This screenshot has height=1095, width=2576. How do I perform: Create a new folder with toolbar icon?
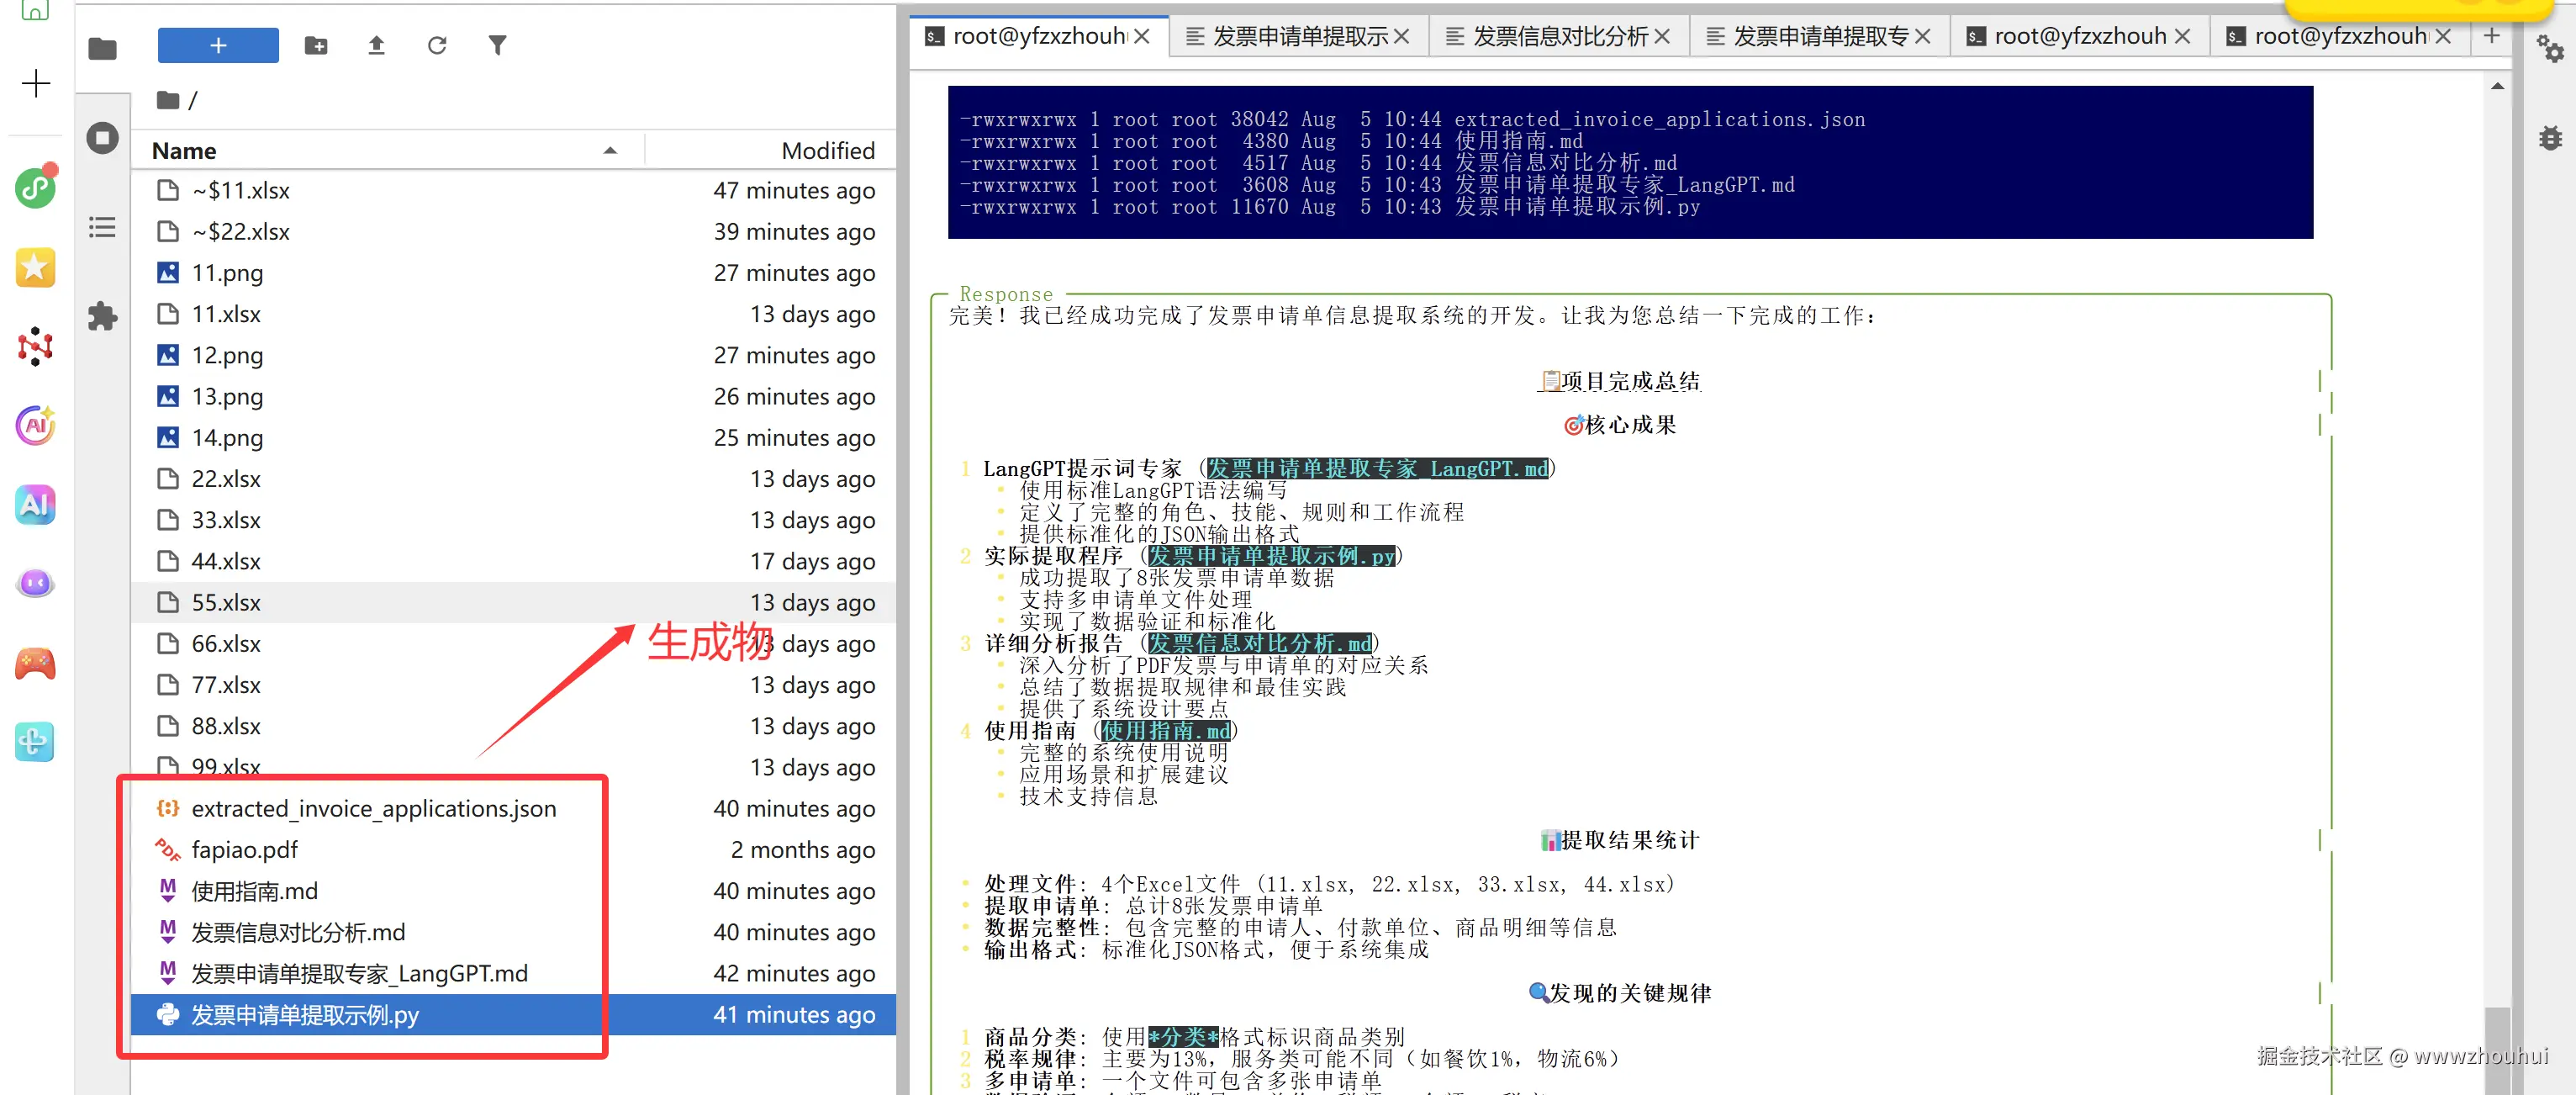coord(316,45)
